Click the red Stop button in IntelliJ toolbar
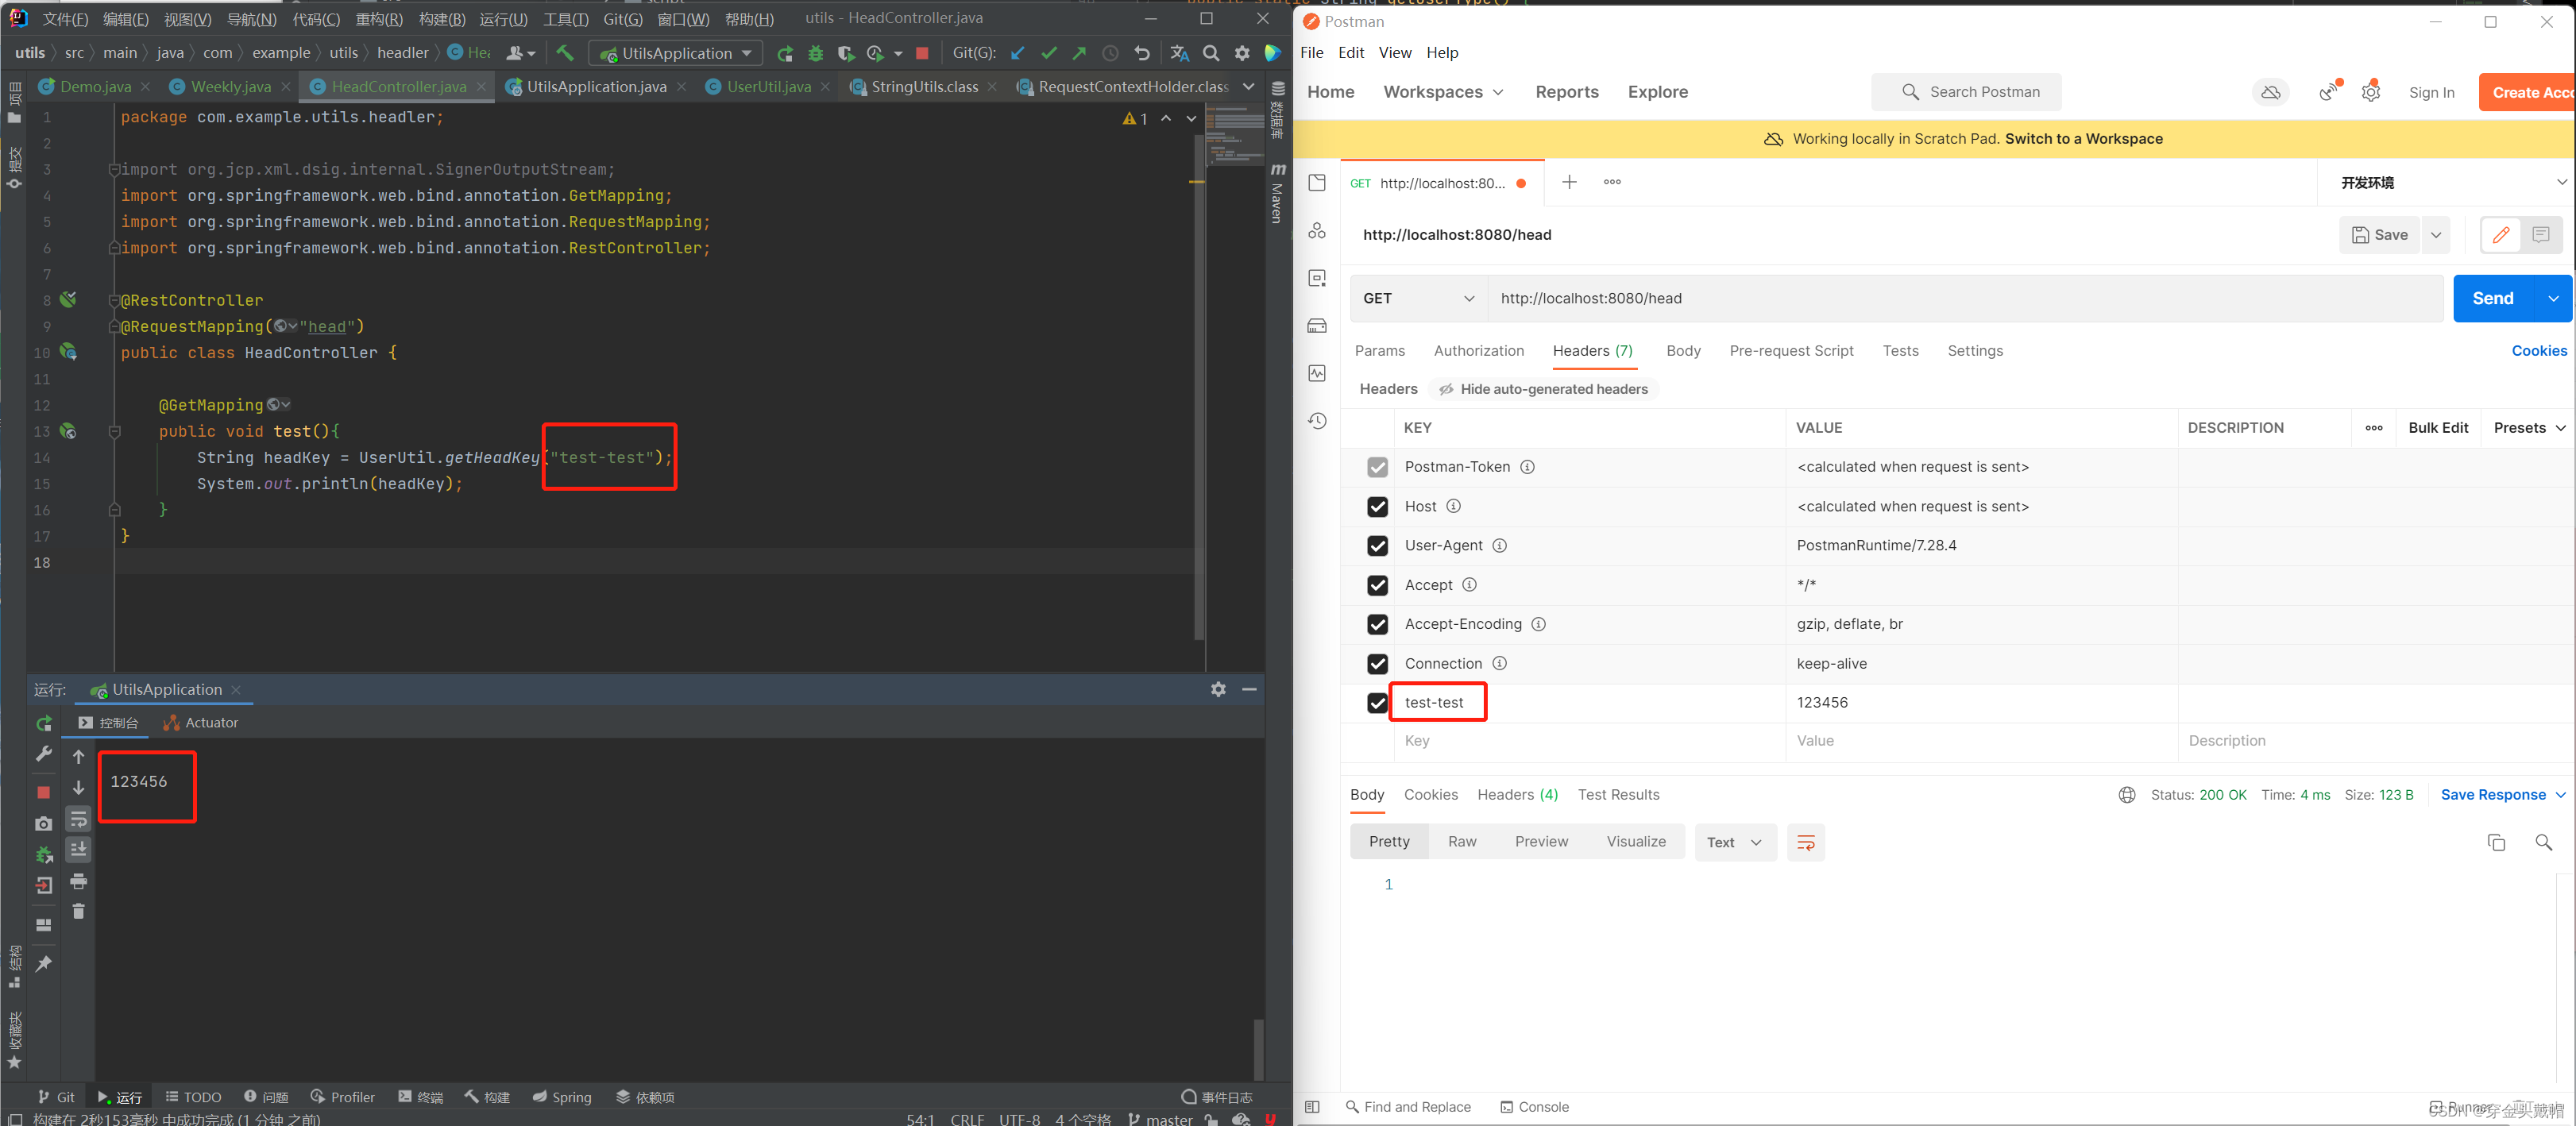 coord(922,53)
